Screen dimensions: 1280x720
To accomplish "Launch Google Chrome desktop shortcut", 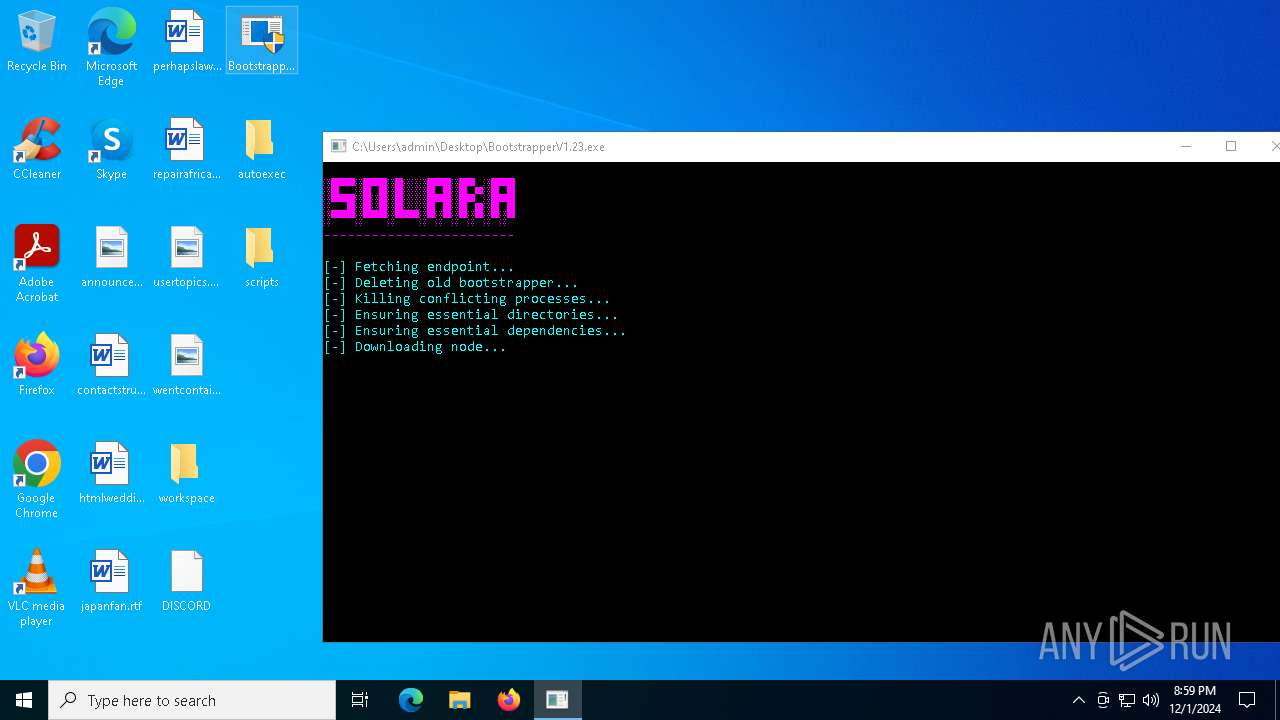I will (37, 480).
